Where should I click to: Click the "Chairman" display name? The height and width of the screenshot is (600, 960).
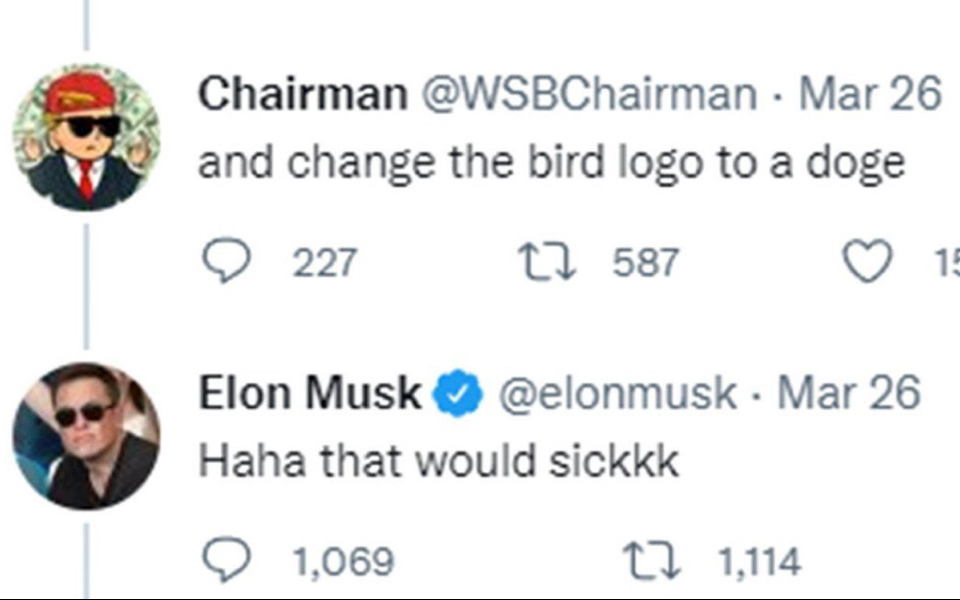[x=302, y=95]
